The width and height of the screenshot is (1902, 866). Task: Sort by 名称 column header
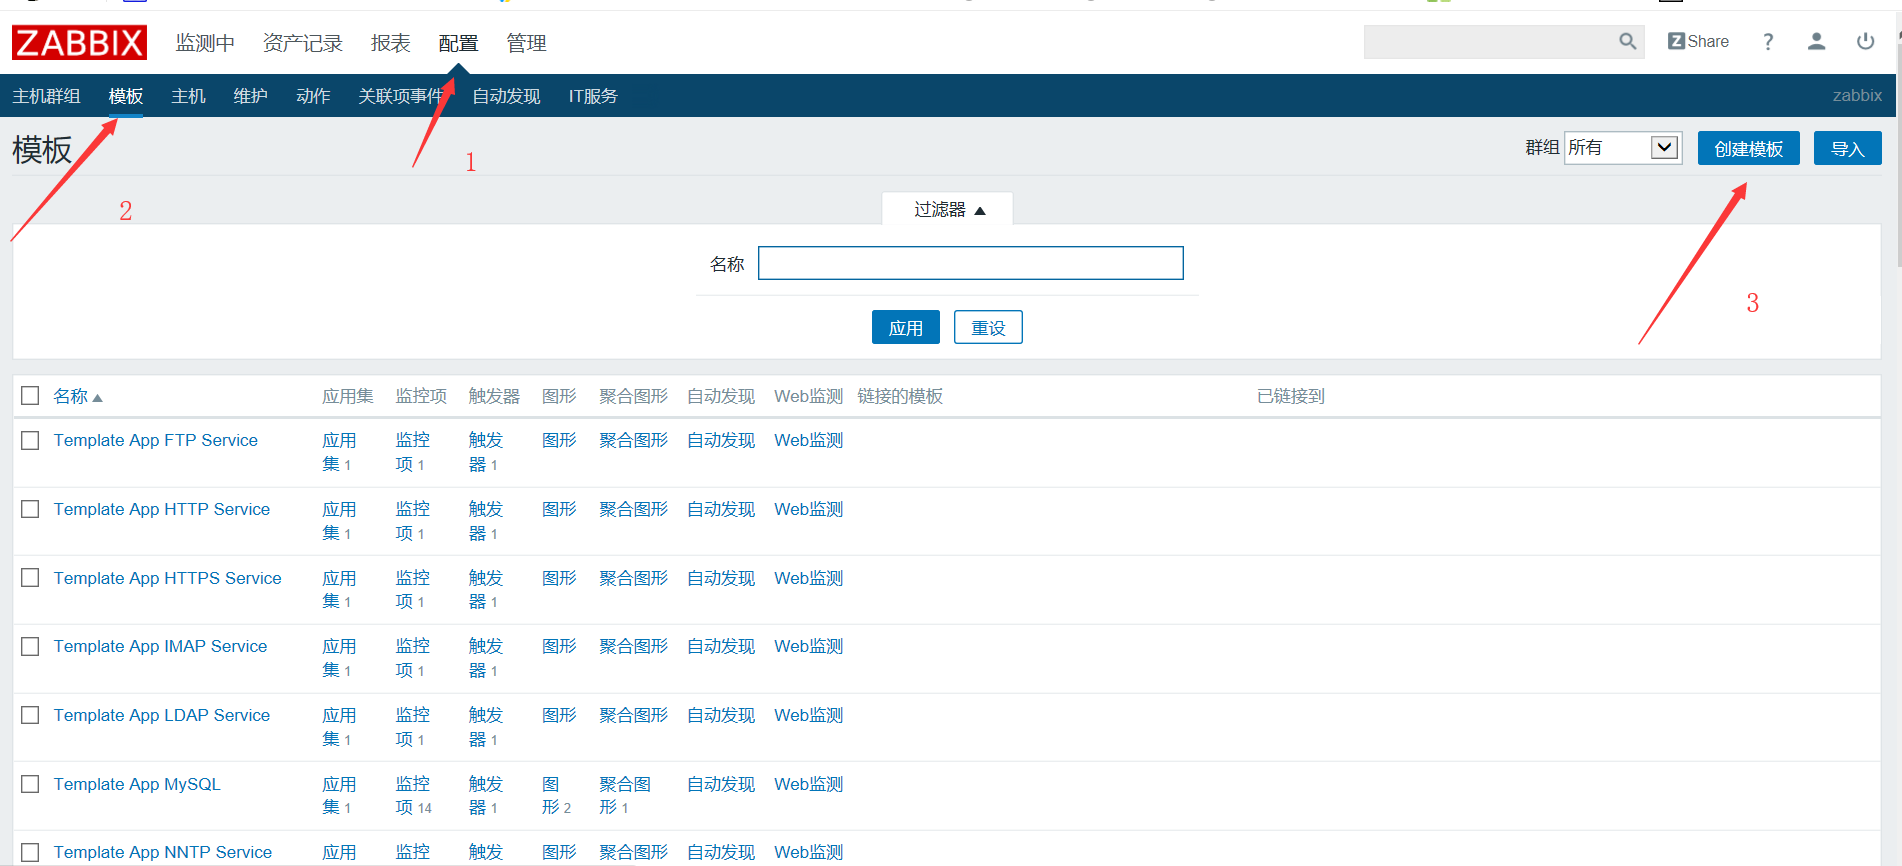pyautogui.click(x=71, y=396)
